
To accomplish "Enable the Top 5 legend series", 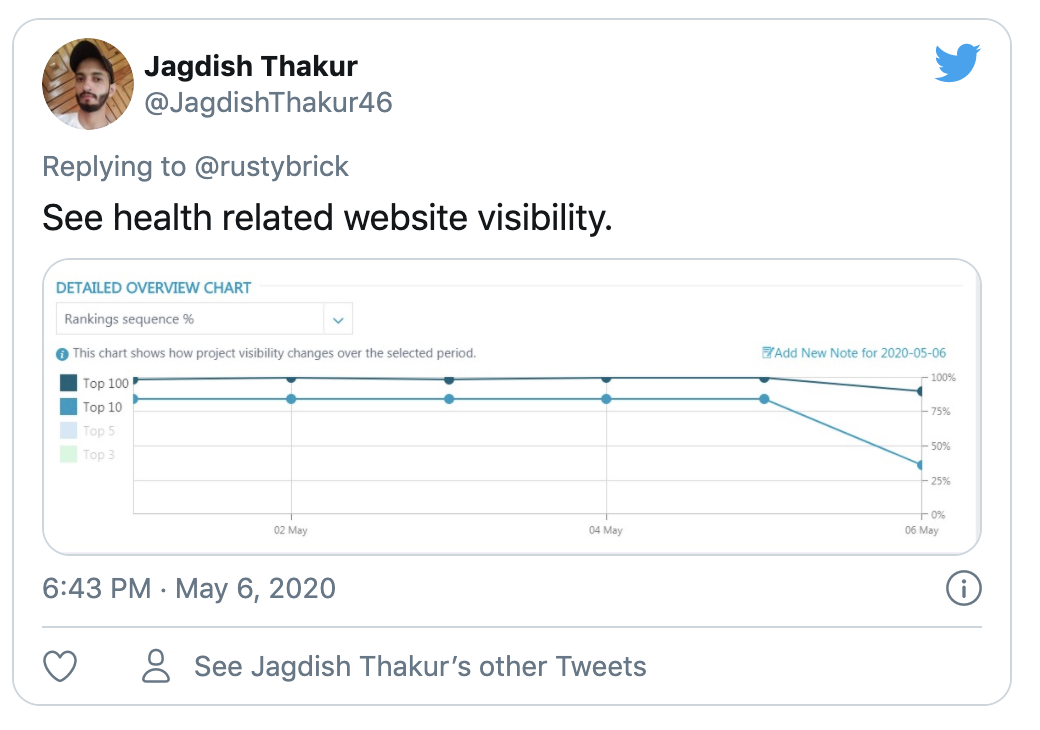I will [87, 431].
